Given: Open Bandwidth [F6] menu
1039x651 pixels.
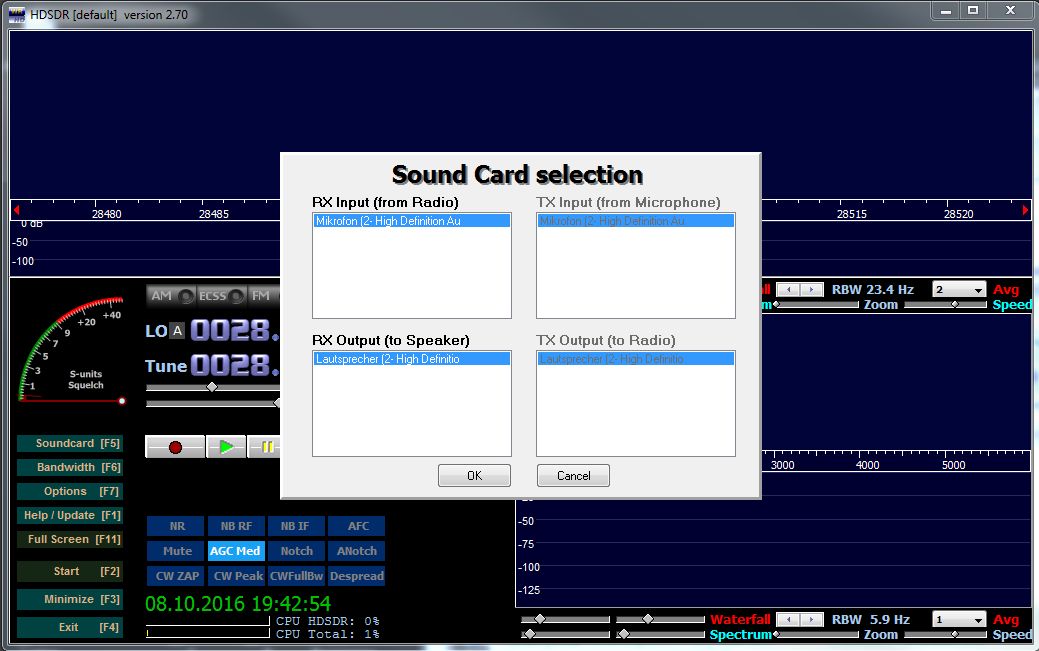Looking at the screenshot, I should (70, 467).
